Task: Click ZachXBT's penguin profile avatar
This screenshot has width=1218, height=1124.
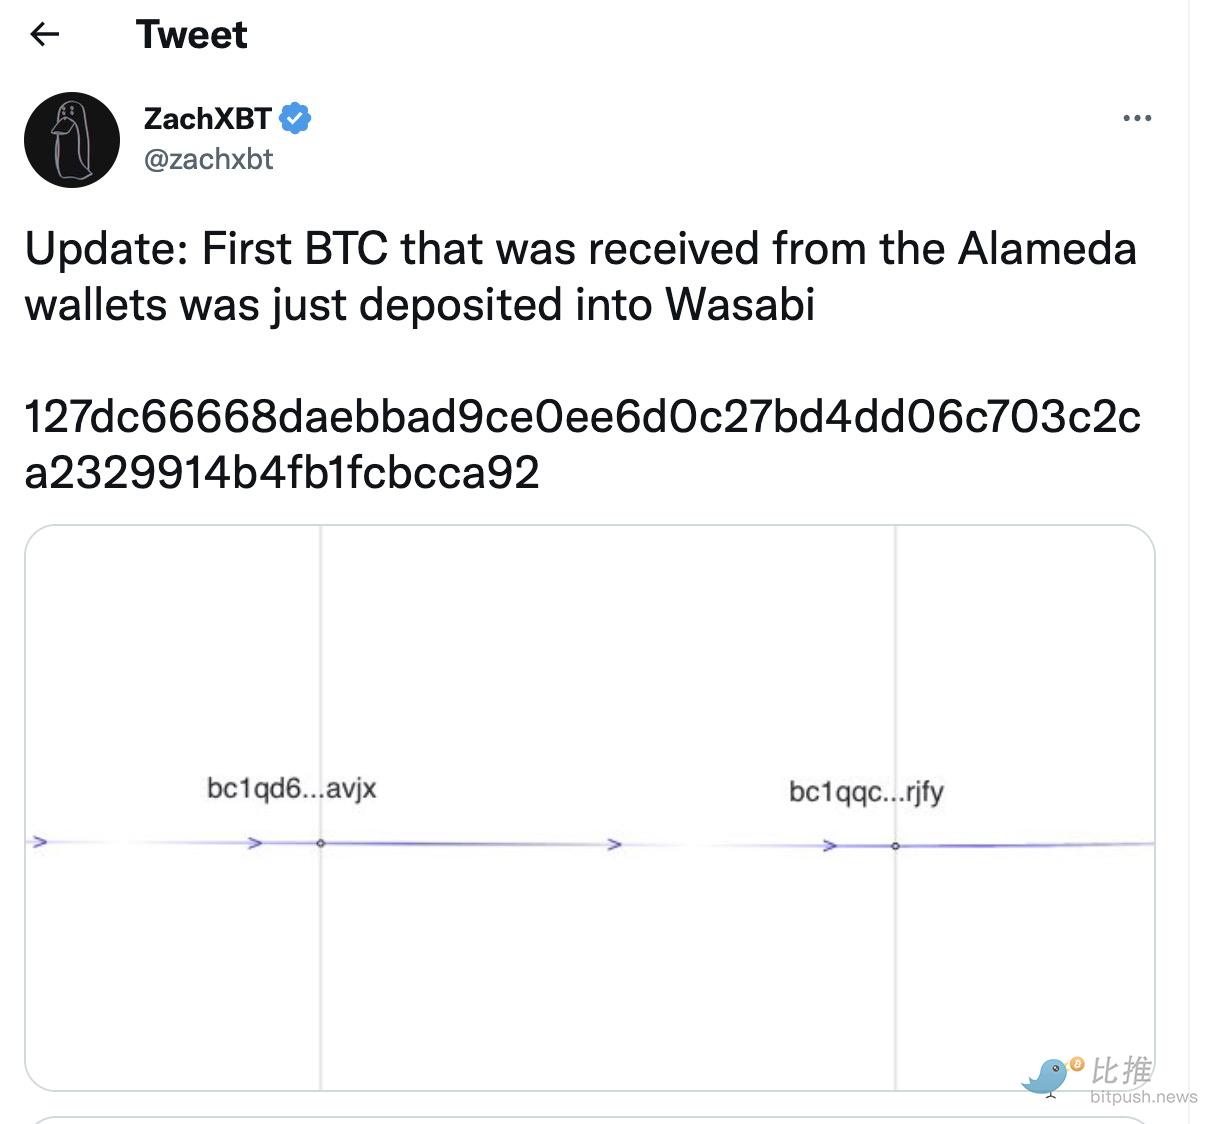Action: (72, 140)
